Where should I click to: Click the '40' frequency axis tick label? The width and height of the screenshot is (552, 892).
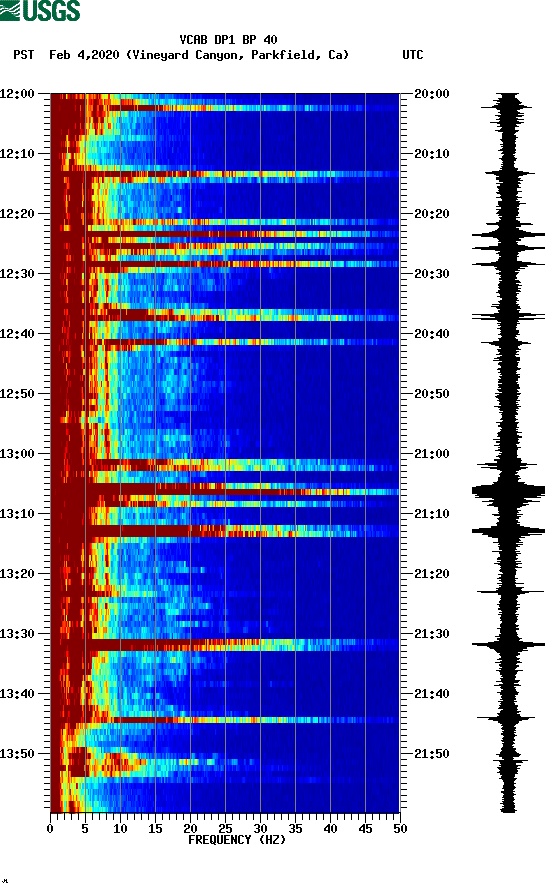tap(330, 829)
